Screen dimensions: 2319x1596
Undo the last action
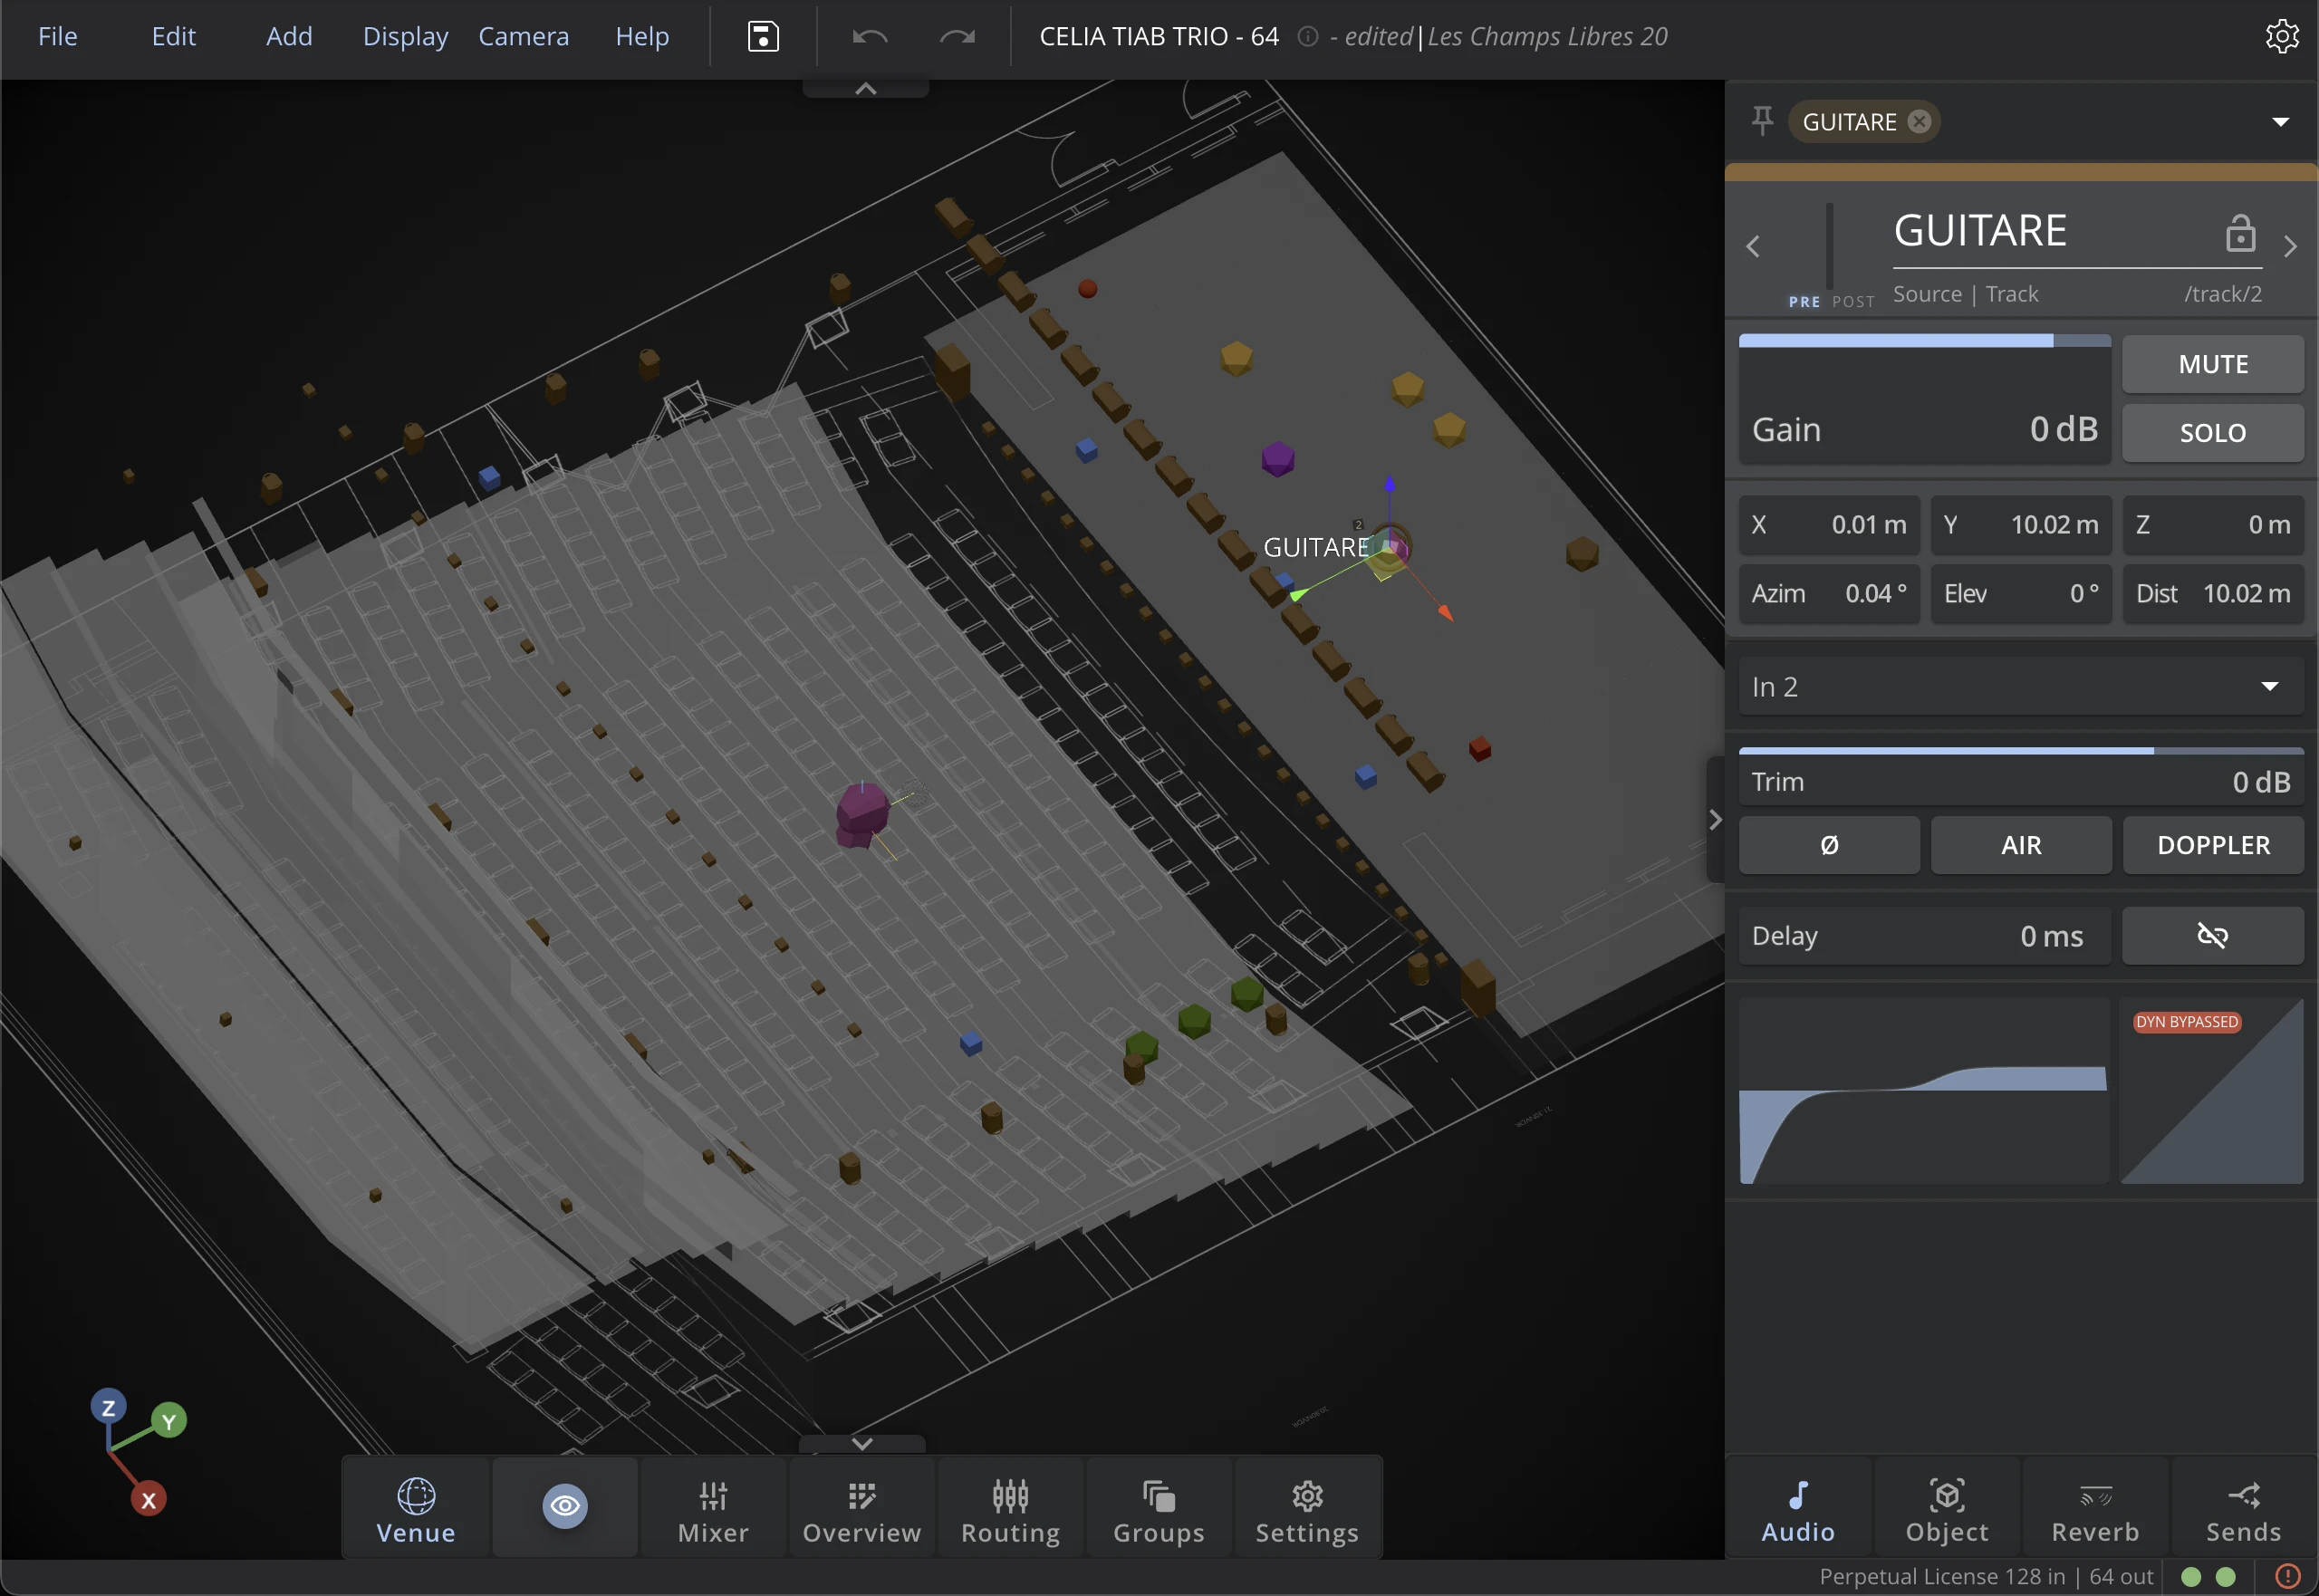870,37
